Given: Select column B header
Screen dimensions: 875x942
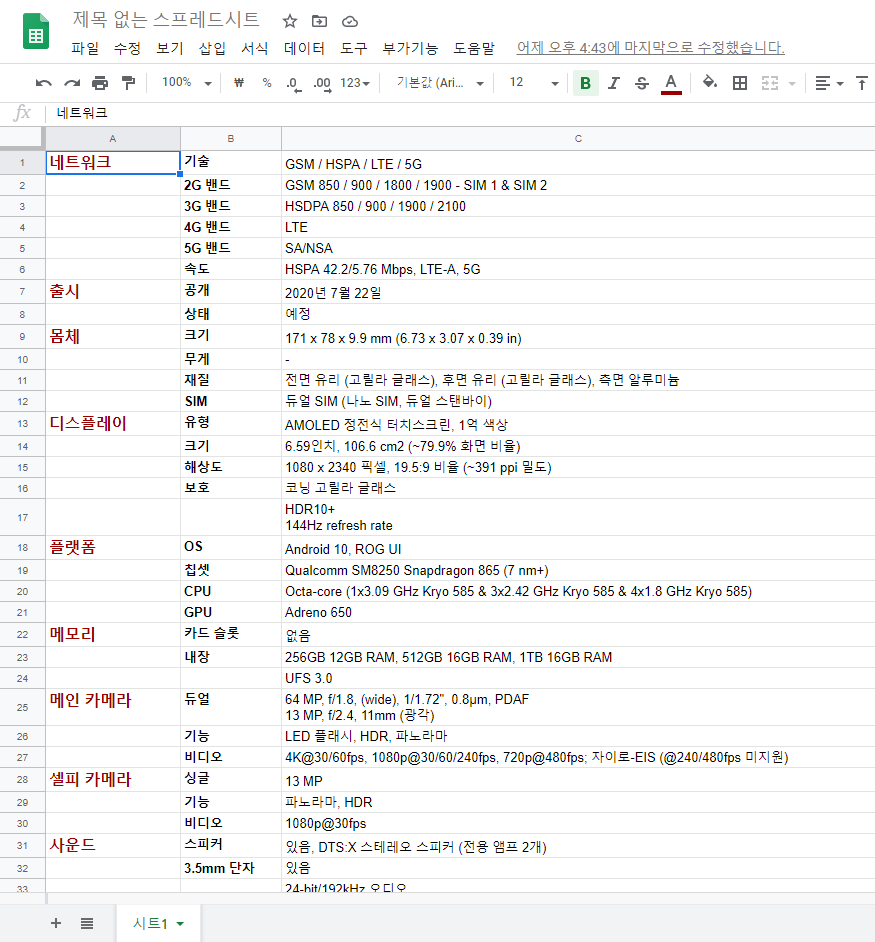Looking at the screenshot, I should point(231,139).
